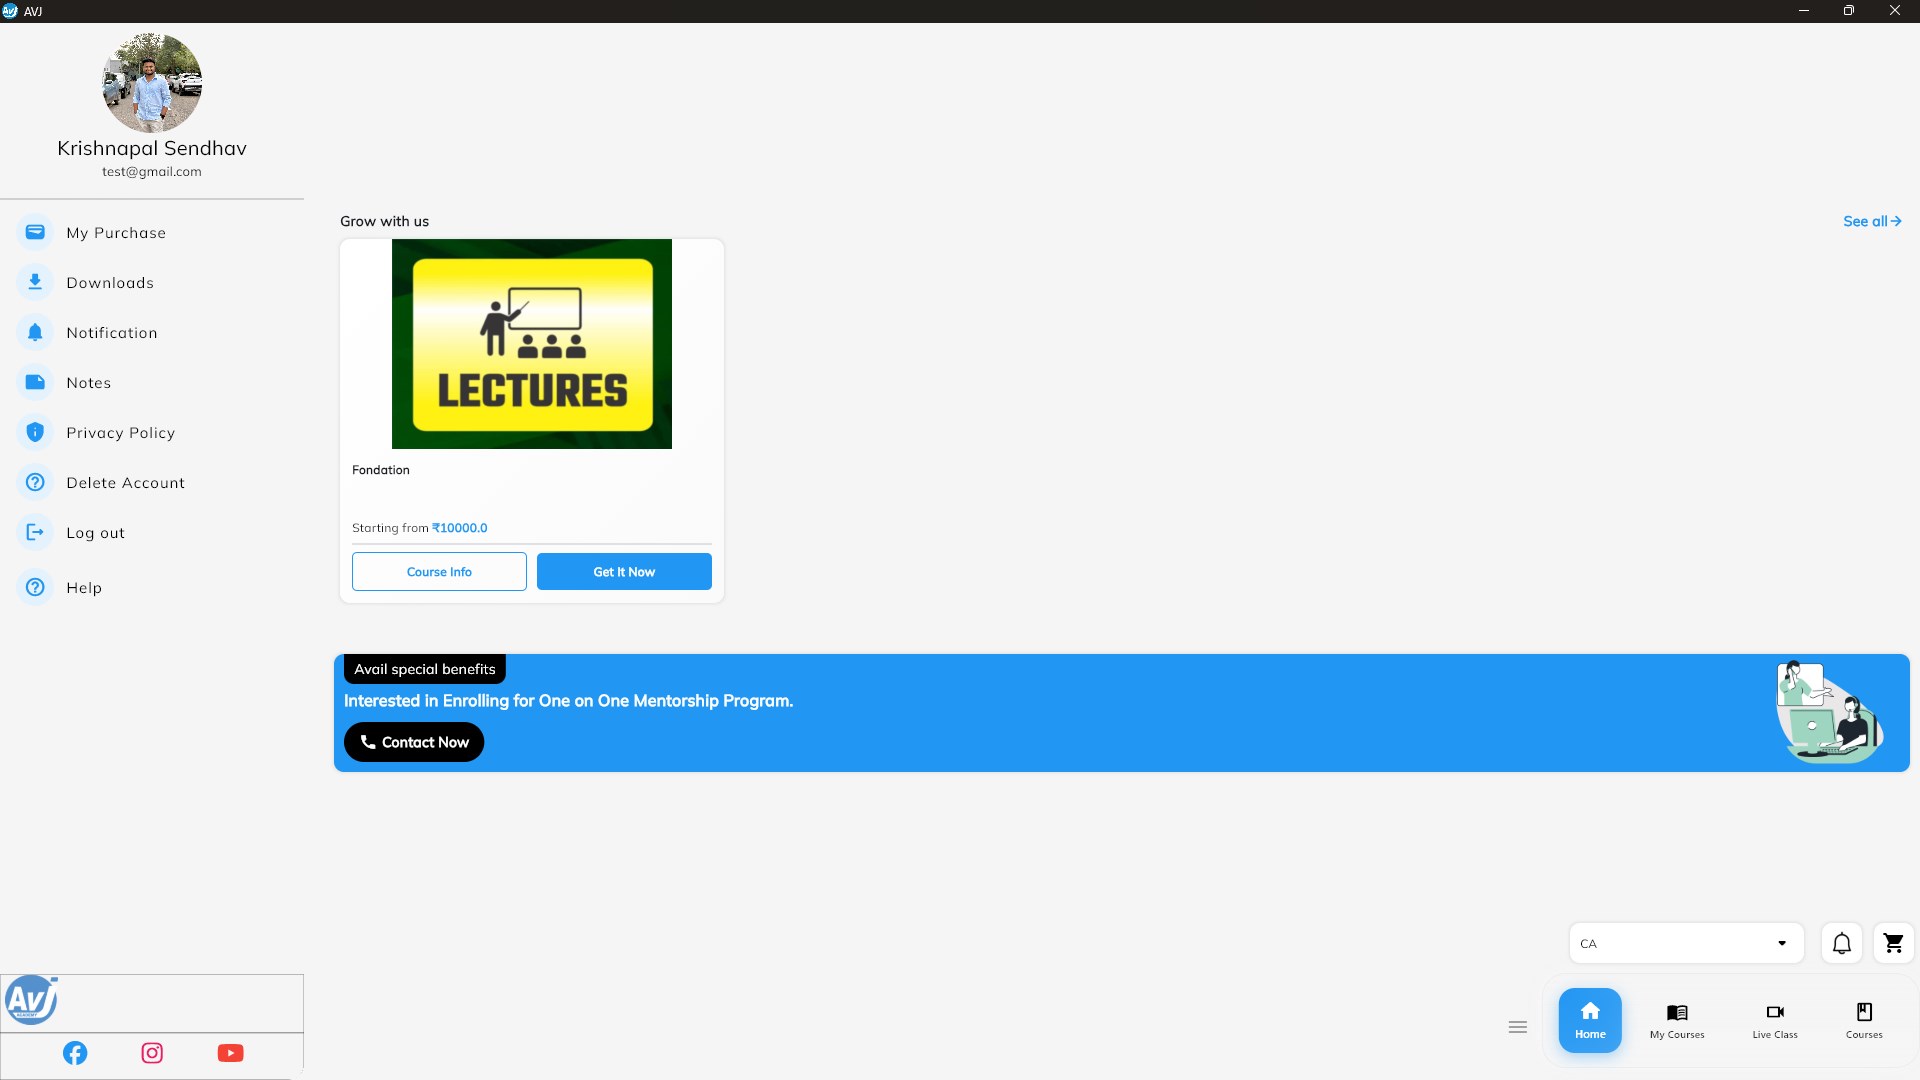The width and height of the screenshot is (1920, 1080).
Task: Open My Purchase from the sidebar
Action: point(152,232)
